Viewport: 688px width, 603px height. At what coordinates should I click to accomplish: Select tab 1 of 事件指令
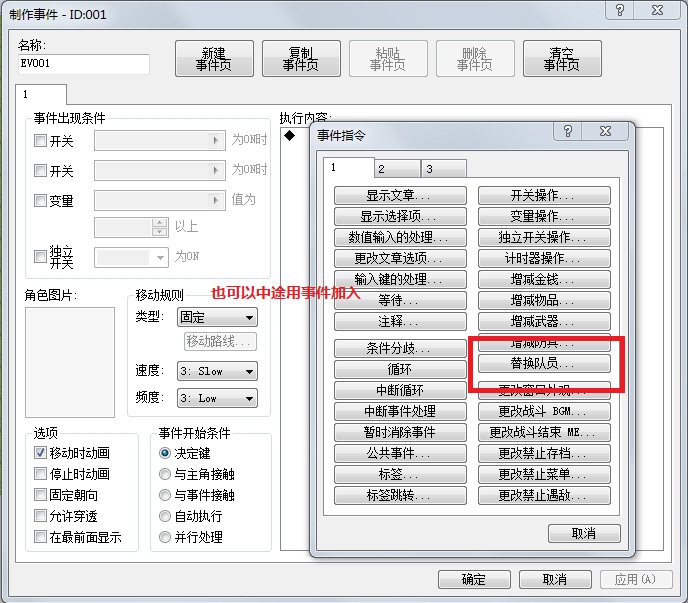(348, 168)
